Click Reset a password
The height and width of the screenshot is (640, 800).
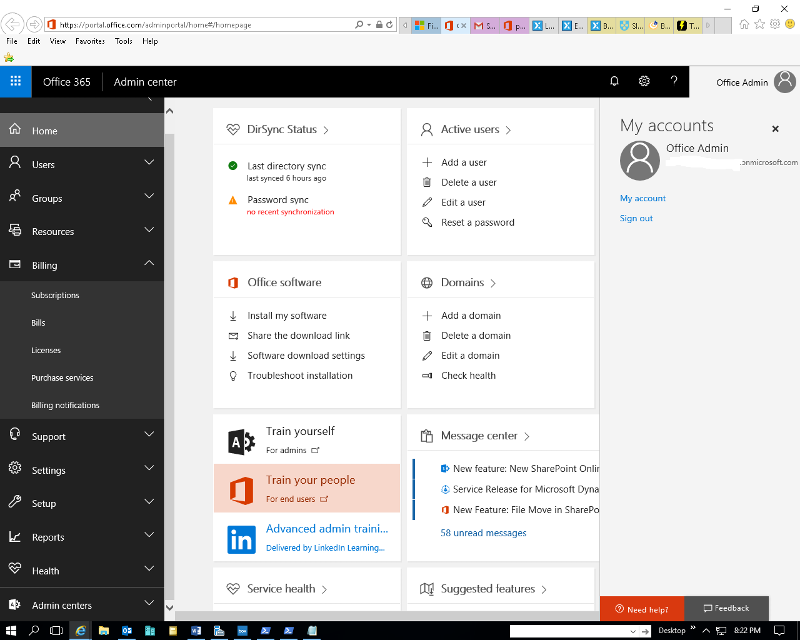coord(478,223)
